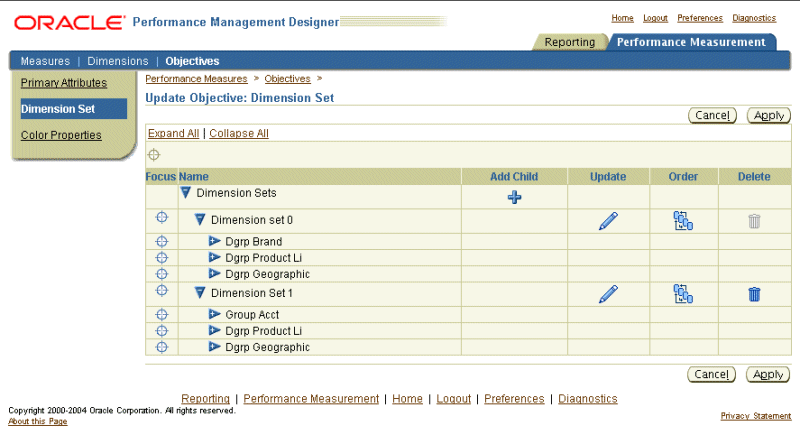The image size is (800, 435).
Task: Open the Measures subtab
Action: click(45, 61)
